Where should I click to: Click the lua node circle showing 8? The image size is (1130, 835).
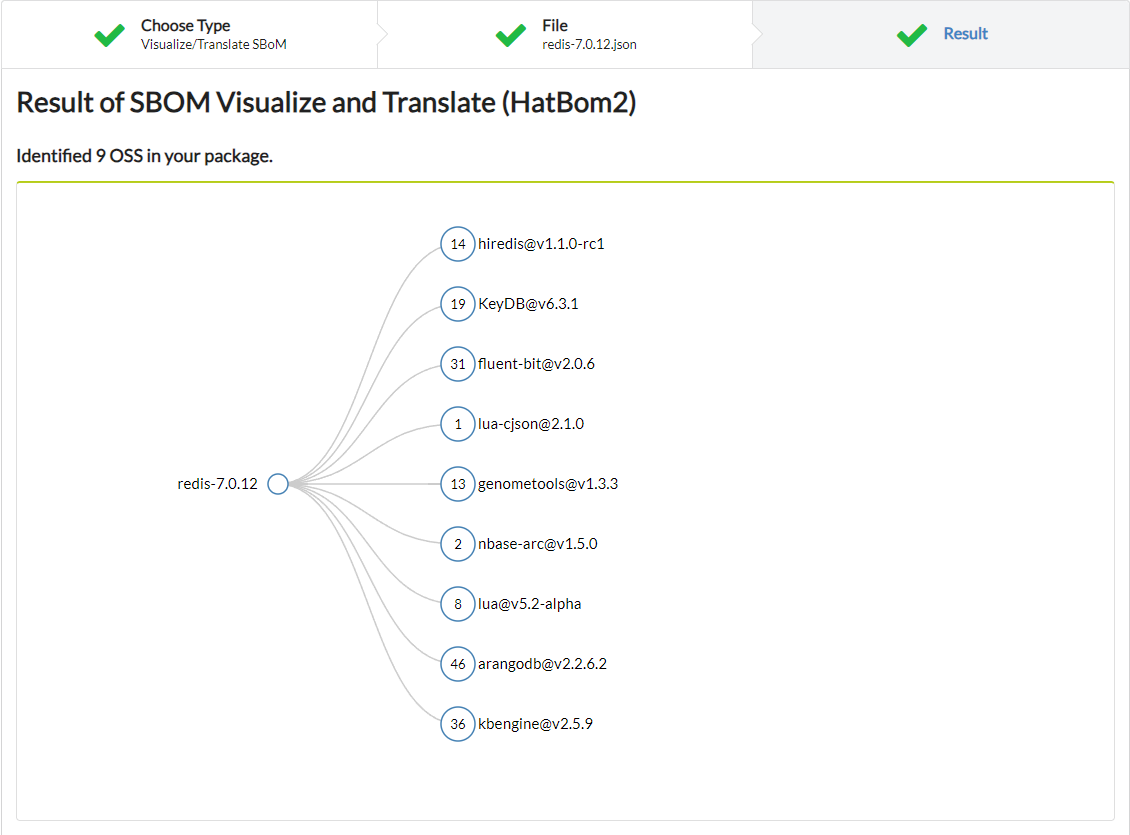(x=458, y=604)
